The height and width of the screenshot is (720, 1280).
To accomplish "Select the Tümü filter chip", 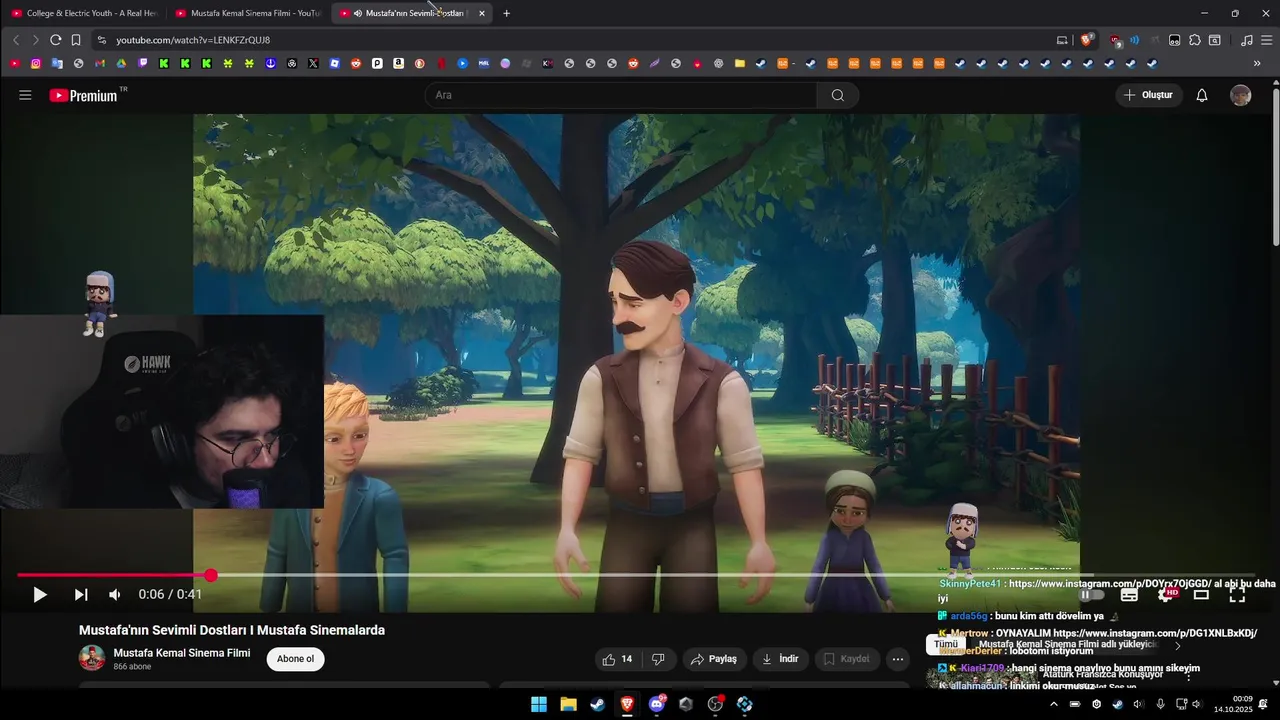I will point(946,644).
